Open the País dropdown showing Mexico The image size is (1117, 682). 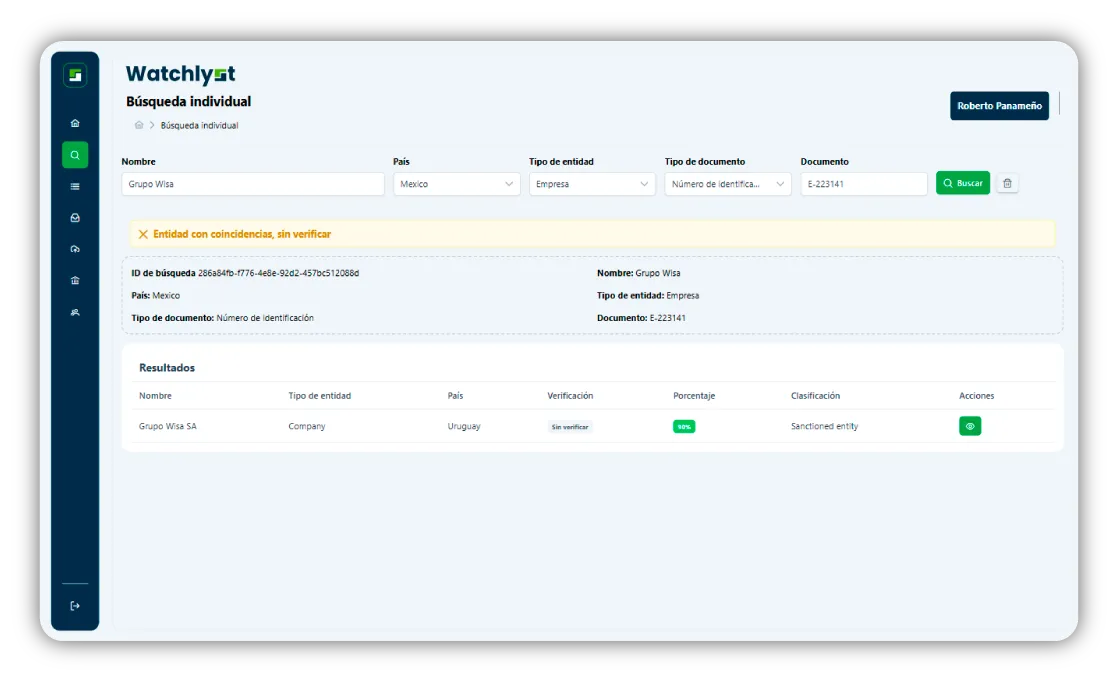(456, 183)
